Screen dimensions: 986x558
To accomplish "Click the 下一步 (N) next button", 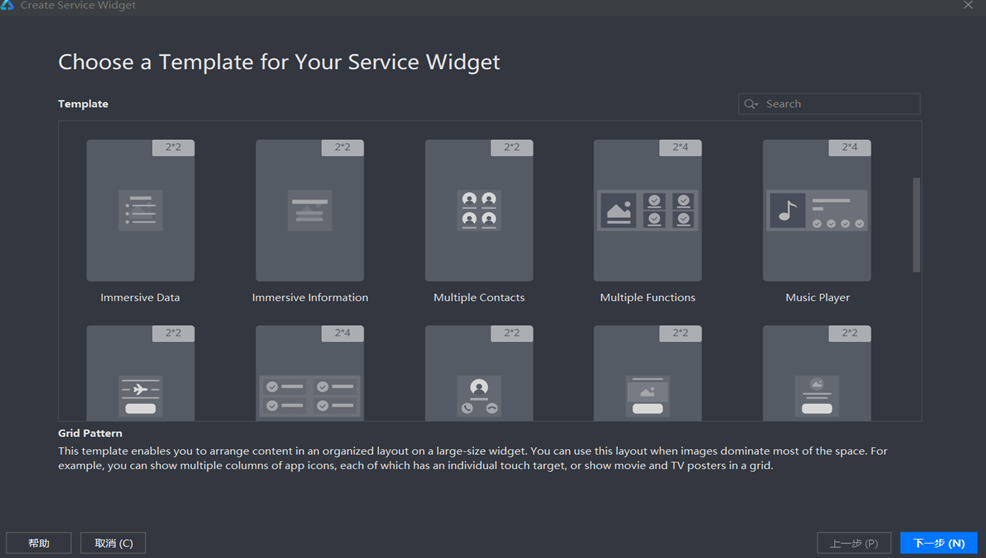I will tap(938, 543).
